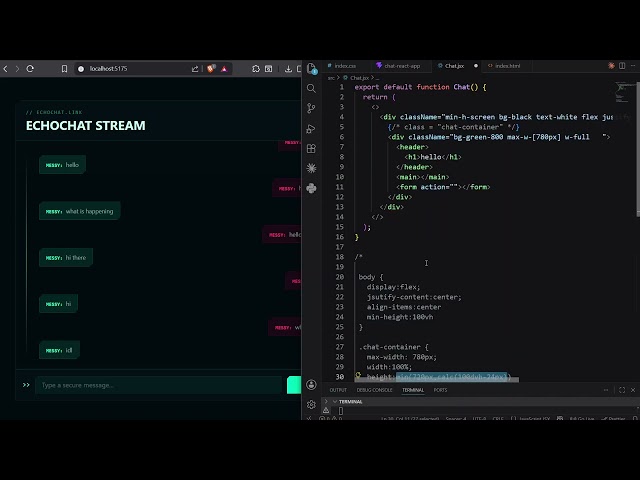Click the ECHOCHAT STREAM heading

click(85, 126)
